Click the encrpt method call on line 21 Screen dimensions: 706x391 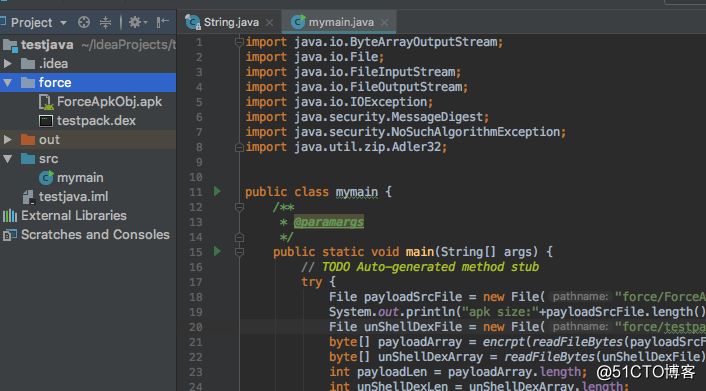(x=504, y=342)
